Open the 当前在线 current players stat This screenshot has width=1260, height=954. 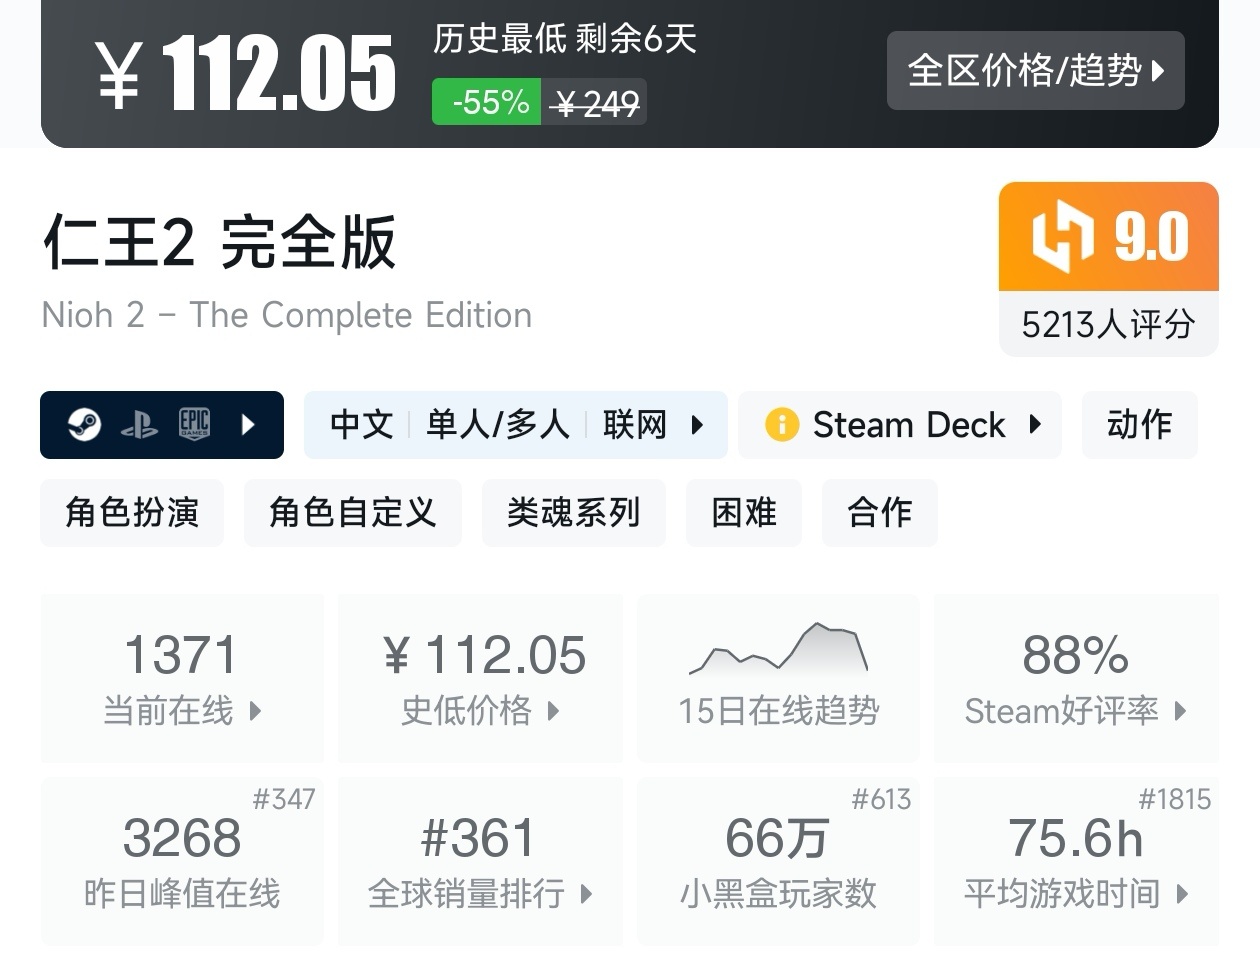pyautogui.click(x=182, y=678)
